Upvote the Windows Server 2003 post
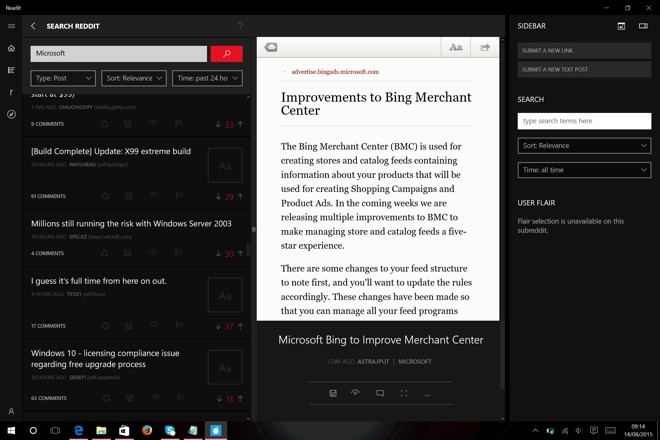 [x=240, y=253]
